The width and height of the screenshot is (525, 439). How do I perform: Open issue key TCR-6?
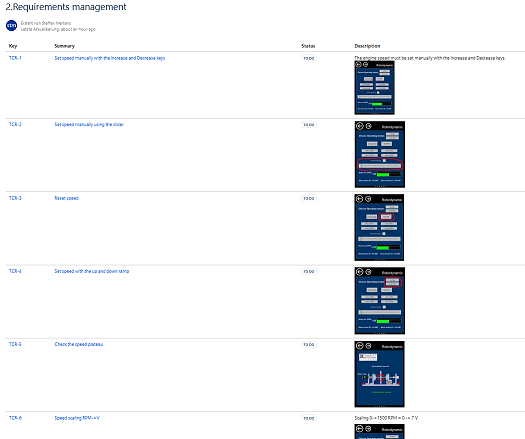(x=15, y=418)
